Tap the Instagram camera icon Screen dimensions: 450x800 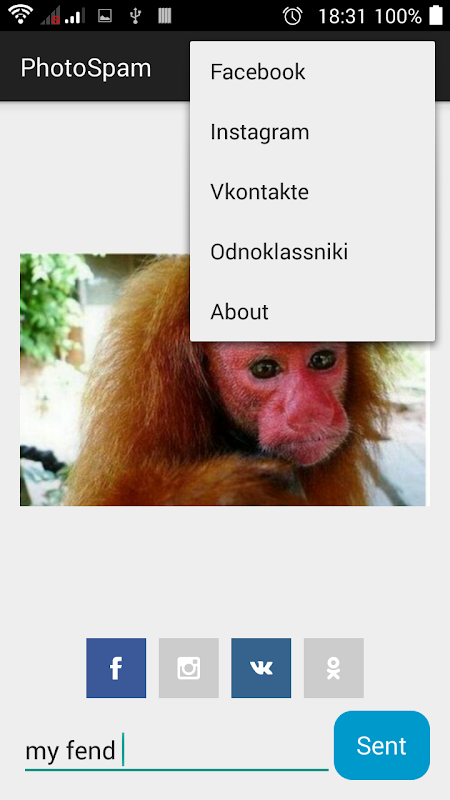(x=188, y=667)
